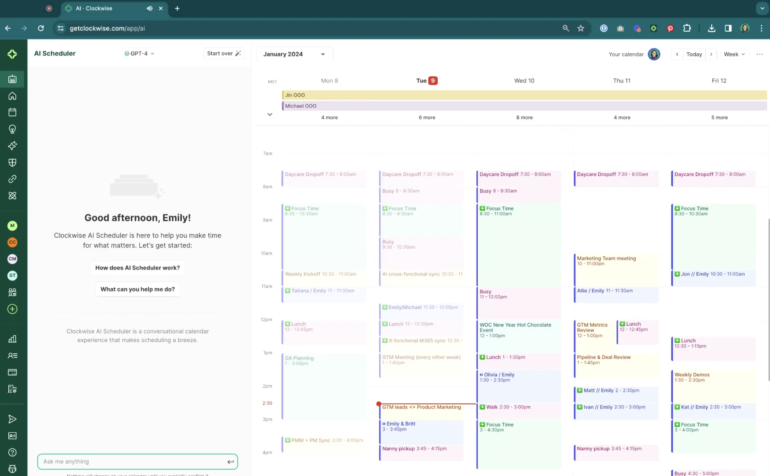Open the shield icon in sidebar
The image size is (770, 476).
pyautogui.click(x=12, y=163)
